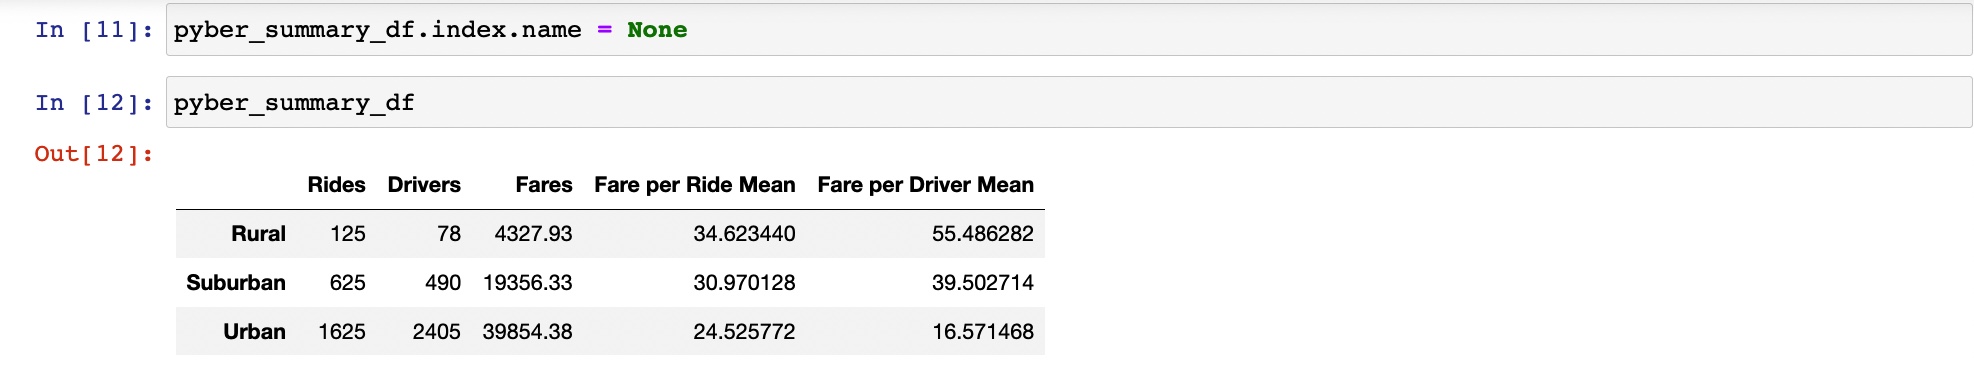The width and height of the screenshot is (1974, 374).
Task: Click the Rides column header
Action: [x=336, y=185]
